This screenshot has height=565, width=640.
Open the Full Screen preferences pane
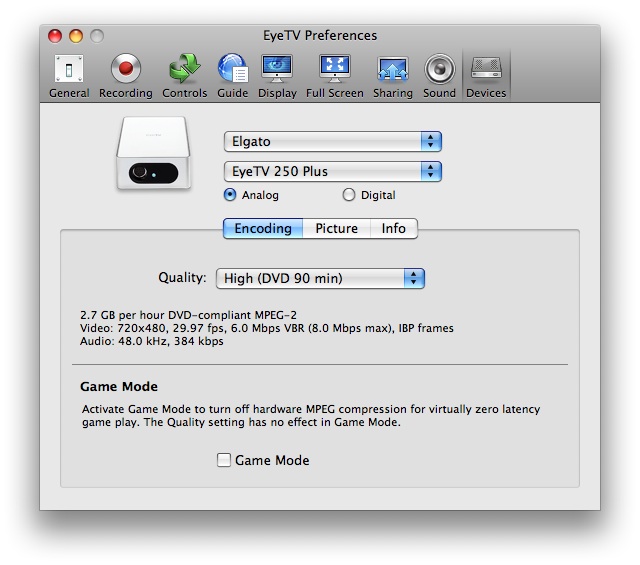coord(335,76)
